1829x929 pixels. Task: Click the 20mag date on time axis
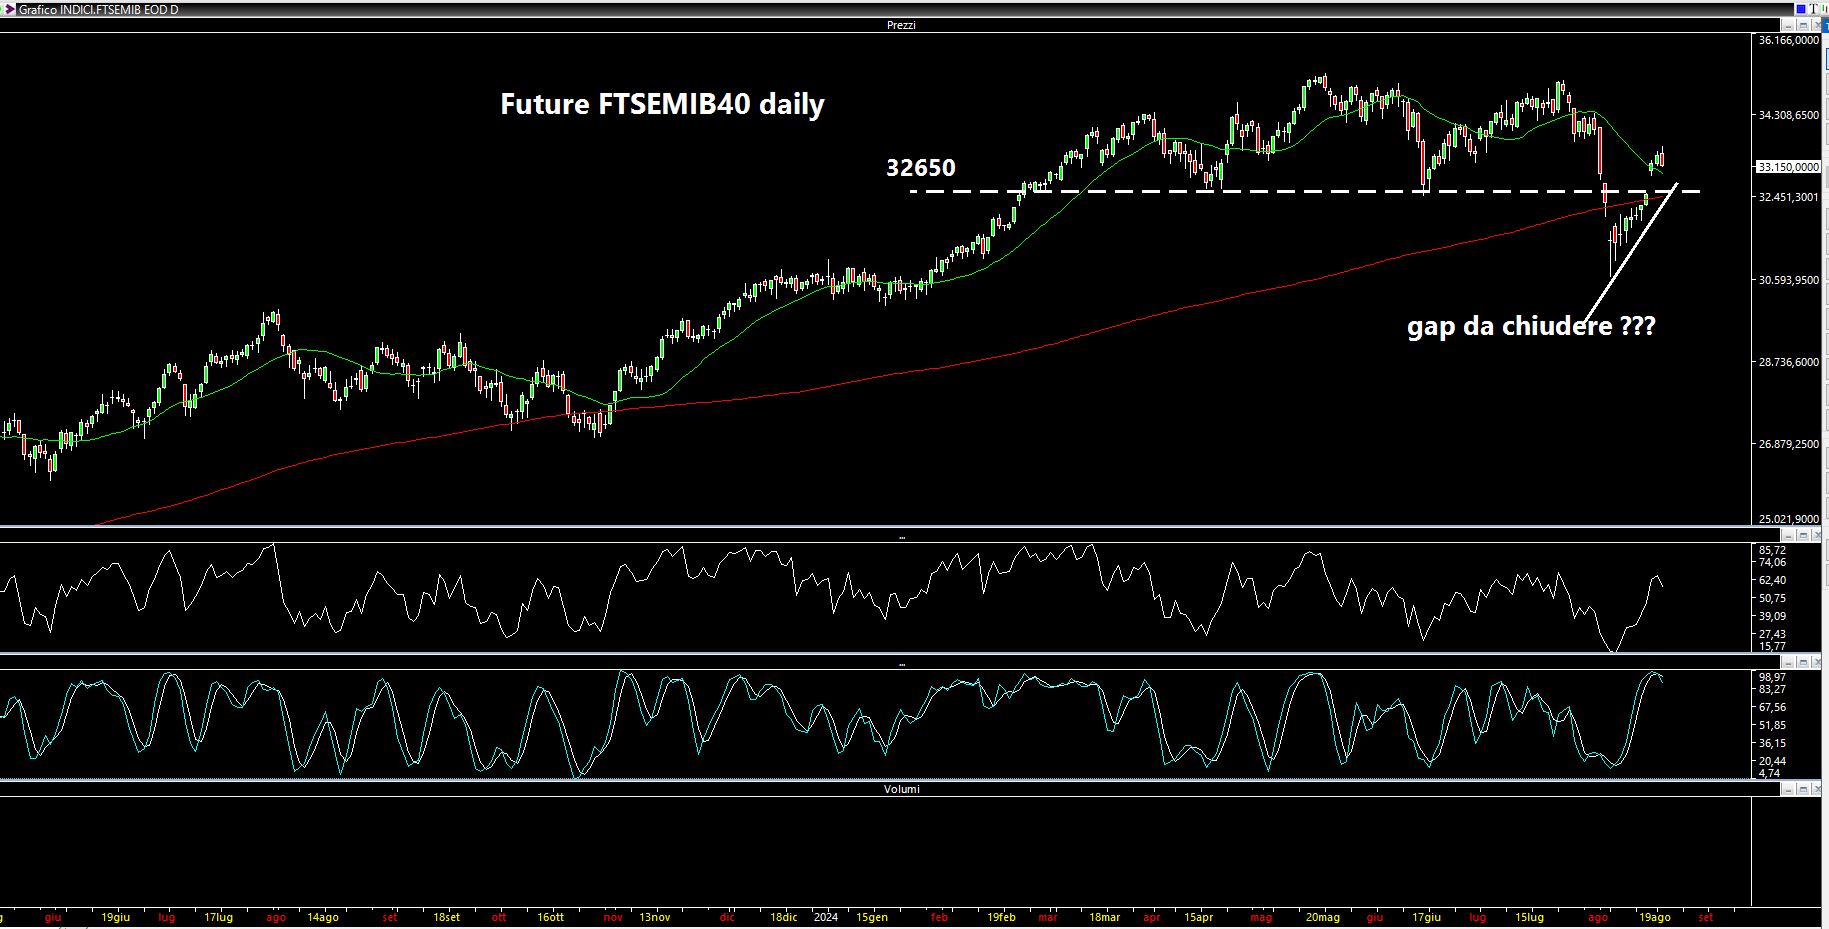click(1322, 917)
